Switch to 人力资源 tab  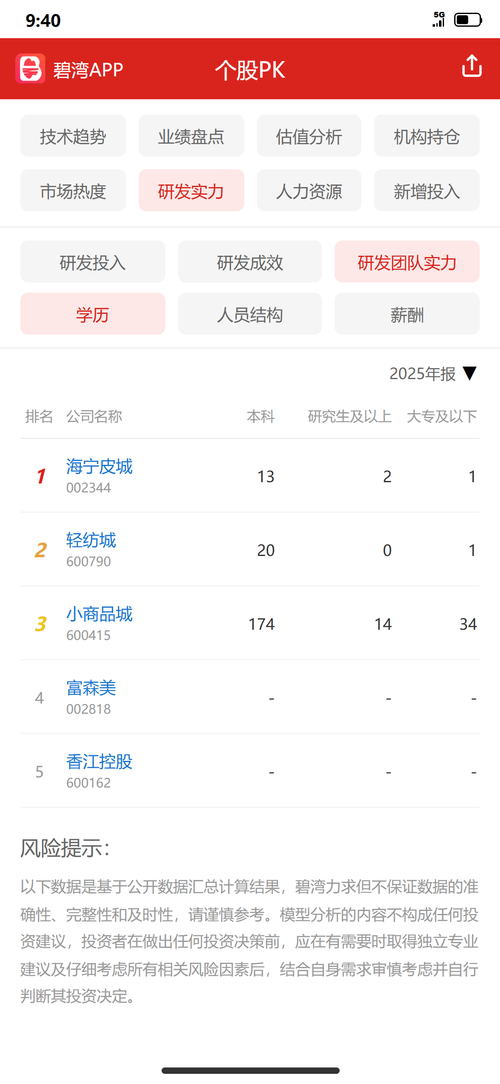click(309, 190)
